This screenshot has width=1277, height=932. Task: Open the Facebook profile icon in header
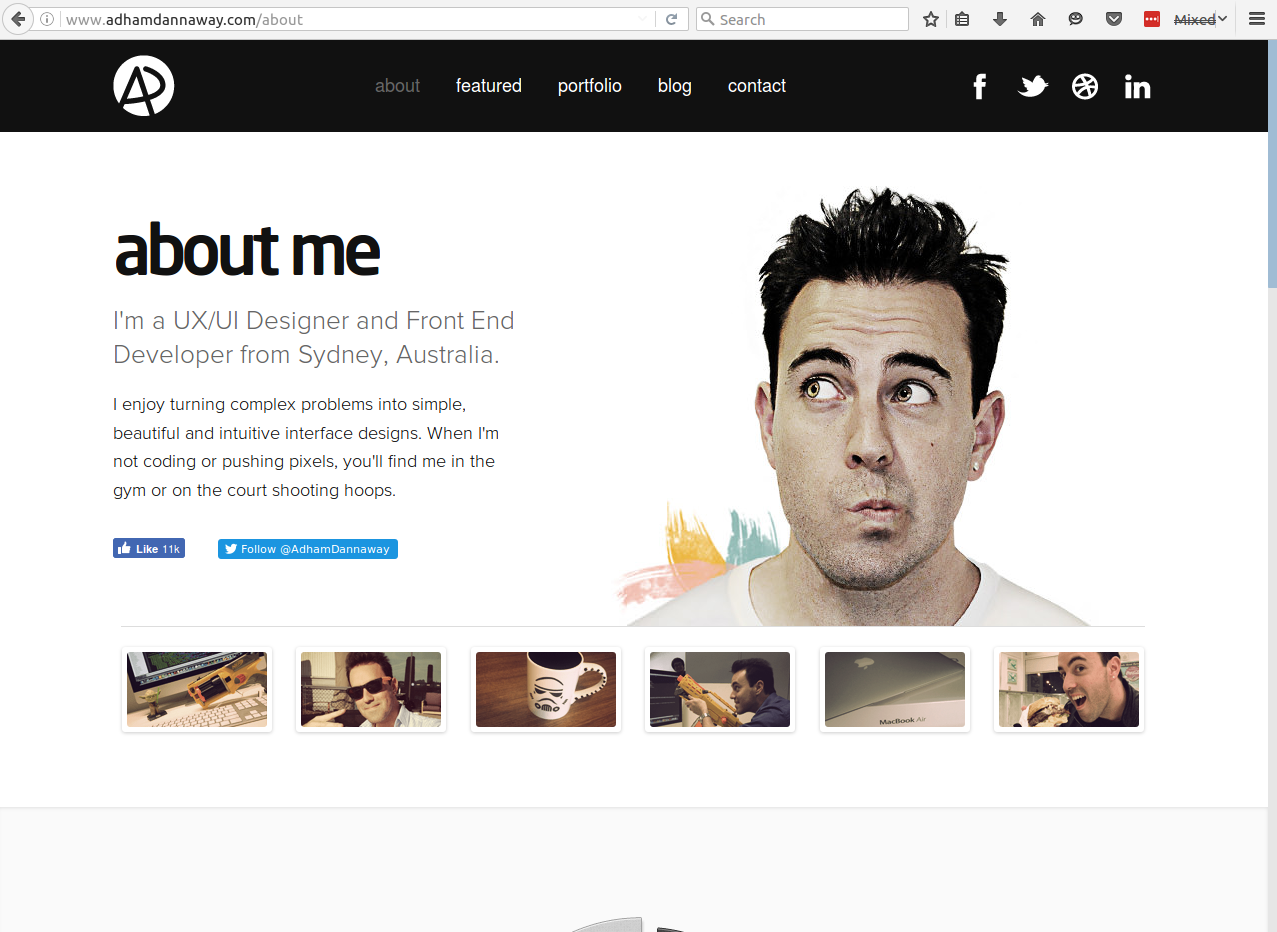[980, 87]
